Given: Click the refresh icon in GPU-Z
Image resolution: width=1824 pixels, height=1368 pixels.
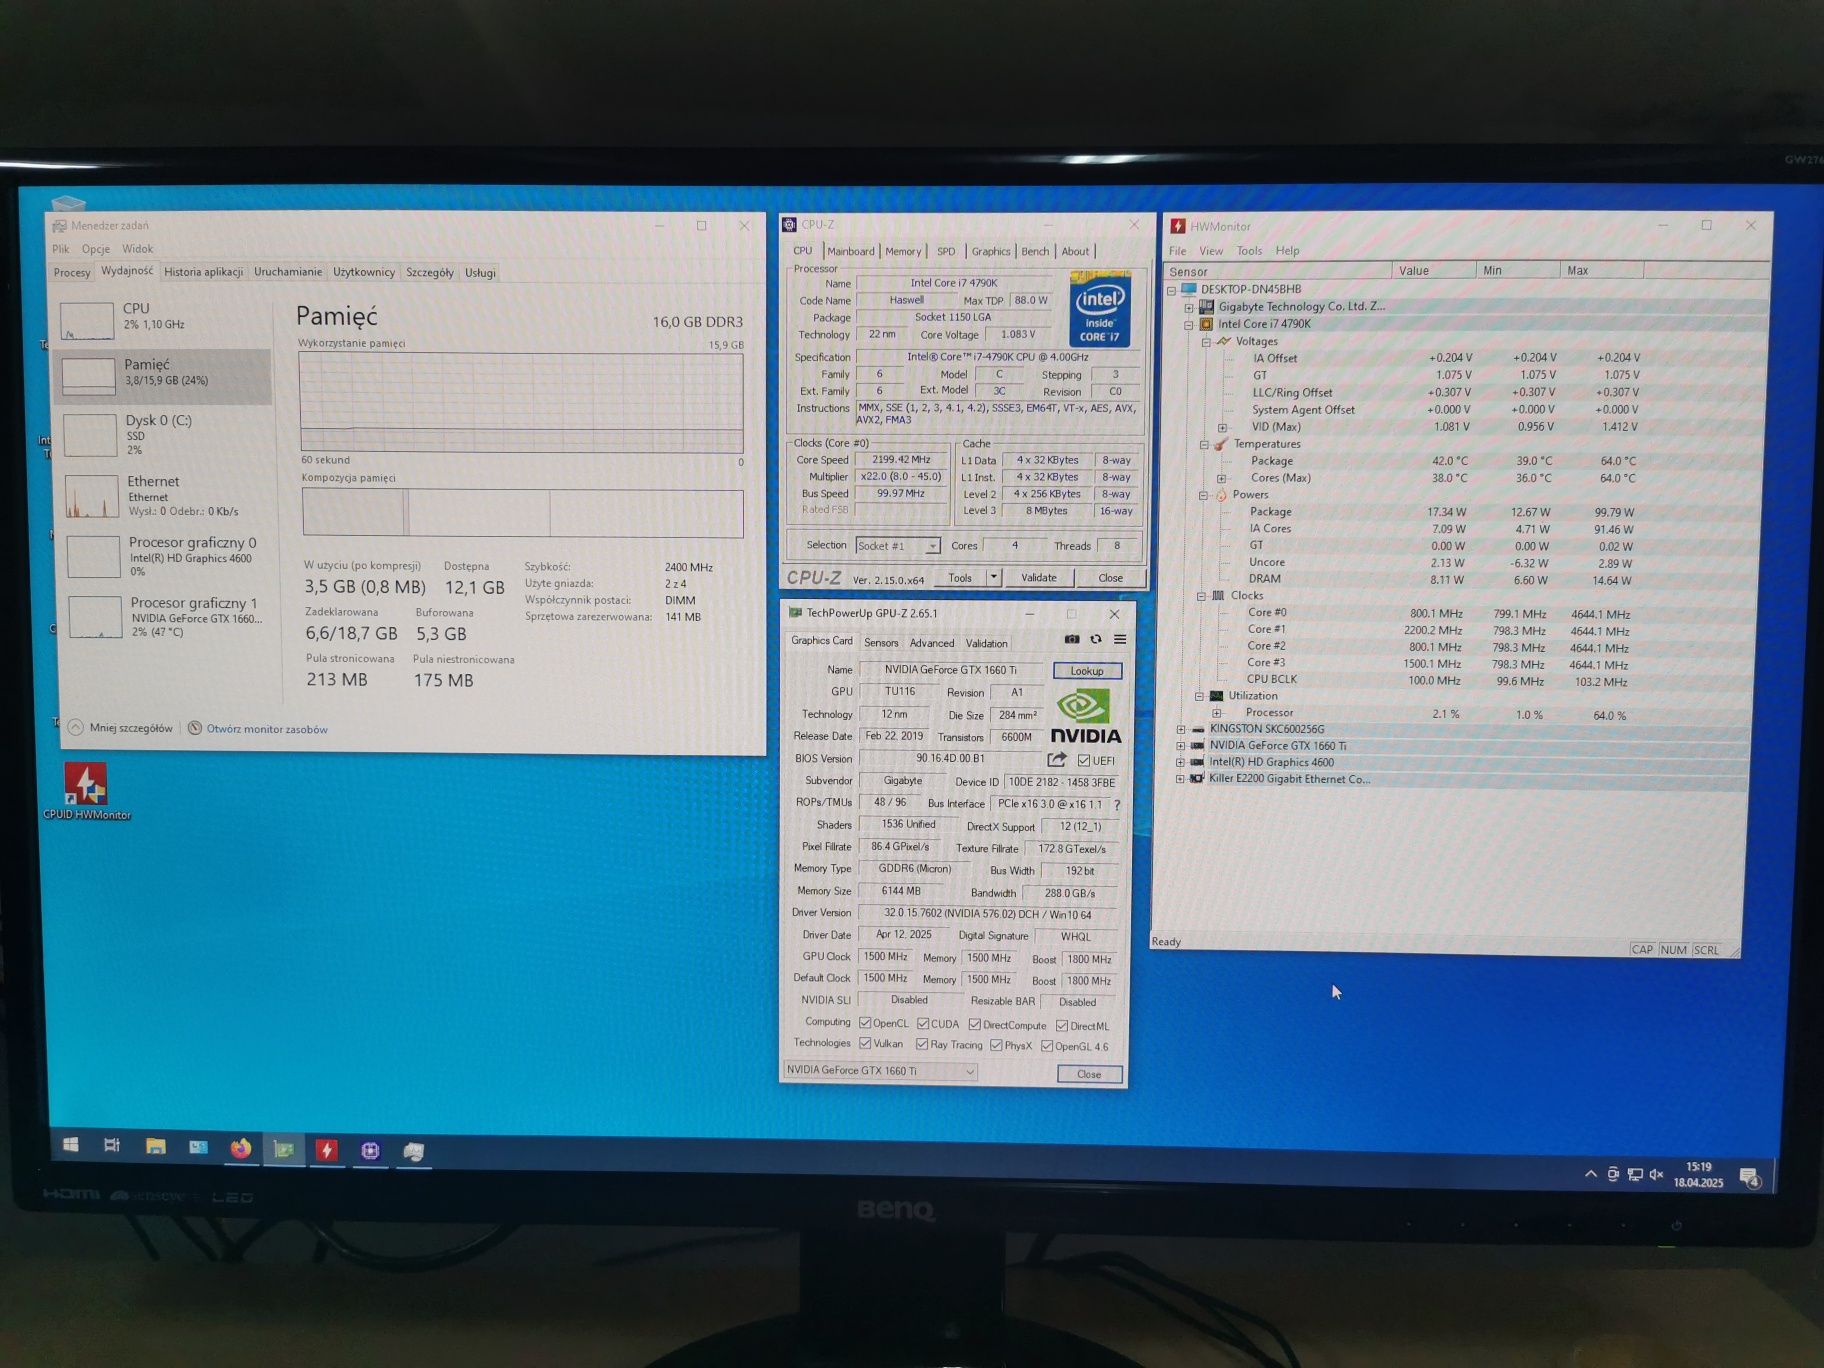Looking at the screenshot, I should [1096, 639].
